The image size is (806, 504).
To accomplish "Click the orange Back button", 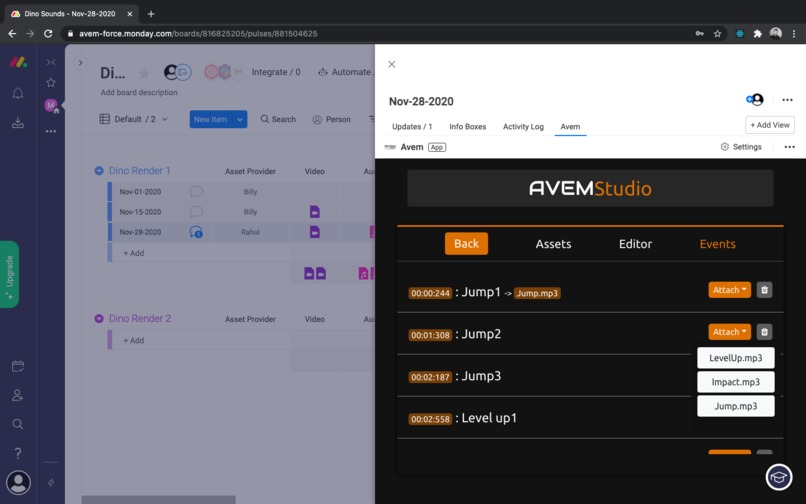I will (466, 244).
